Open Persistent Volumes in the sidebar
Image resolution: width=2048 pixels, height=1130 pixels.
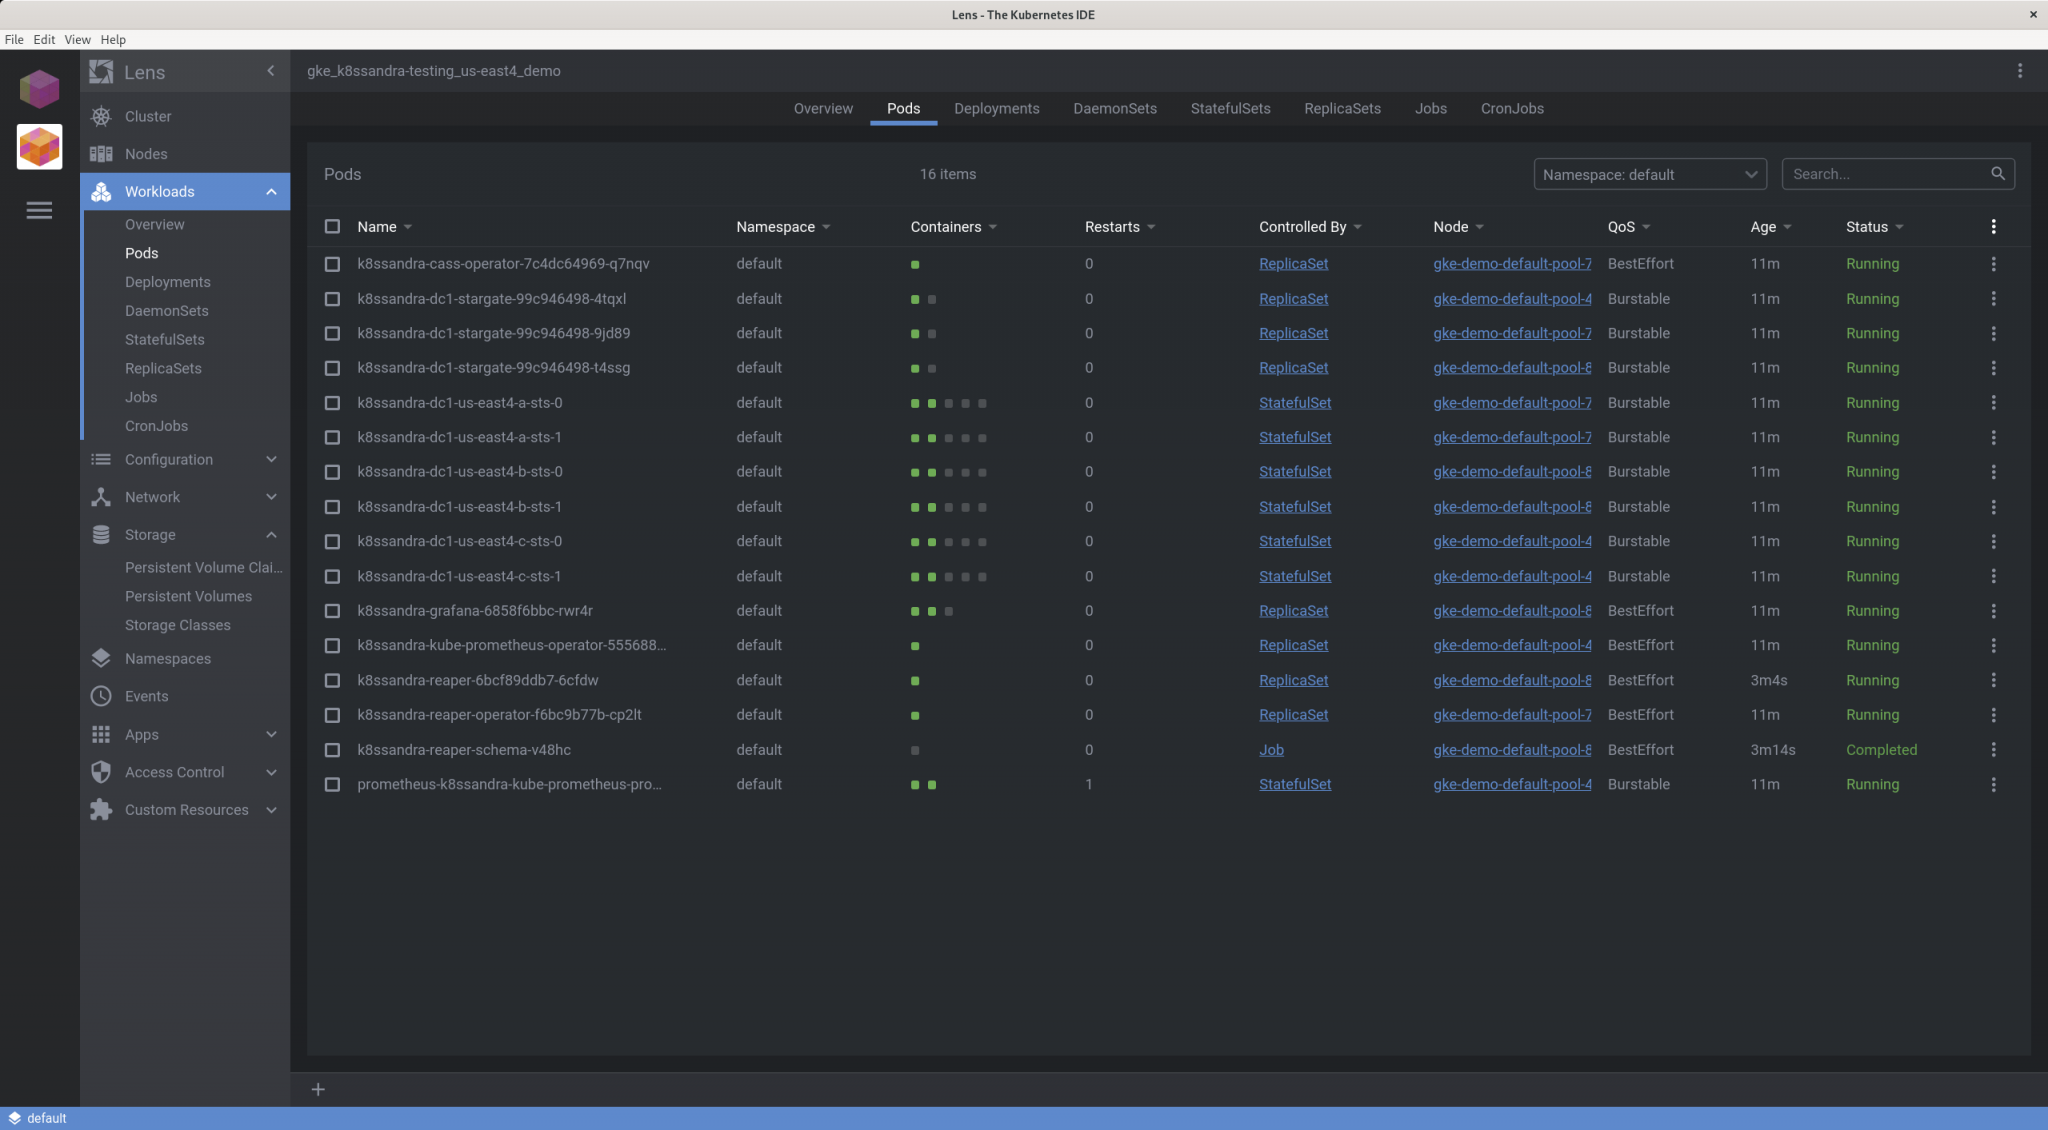tap(188, 596)
